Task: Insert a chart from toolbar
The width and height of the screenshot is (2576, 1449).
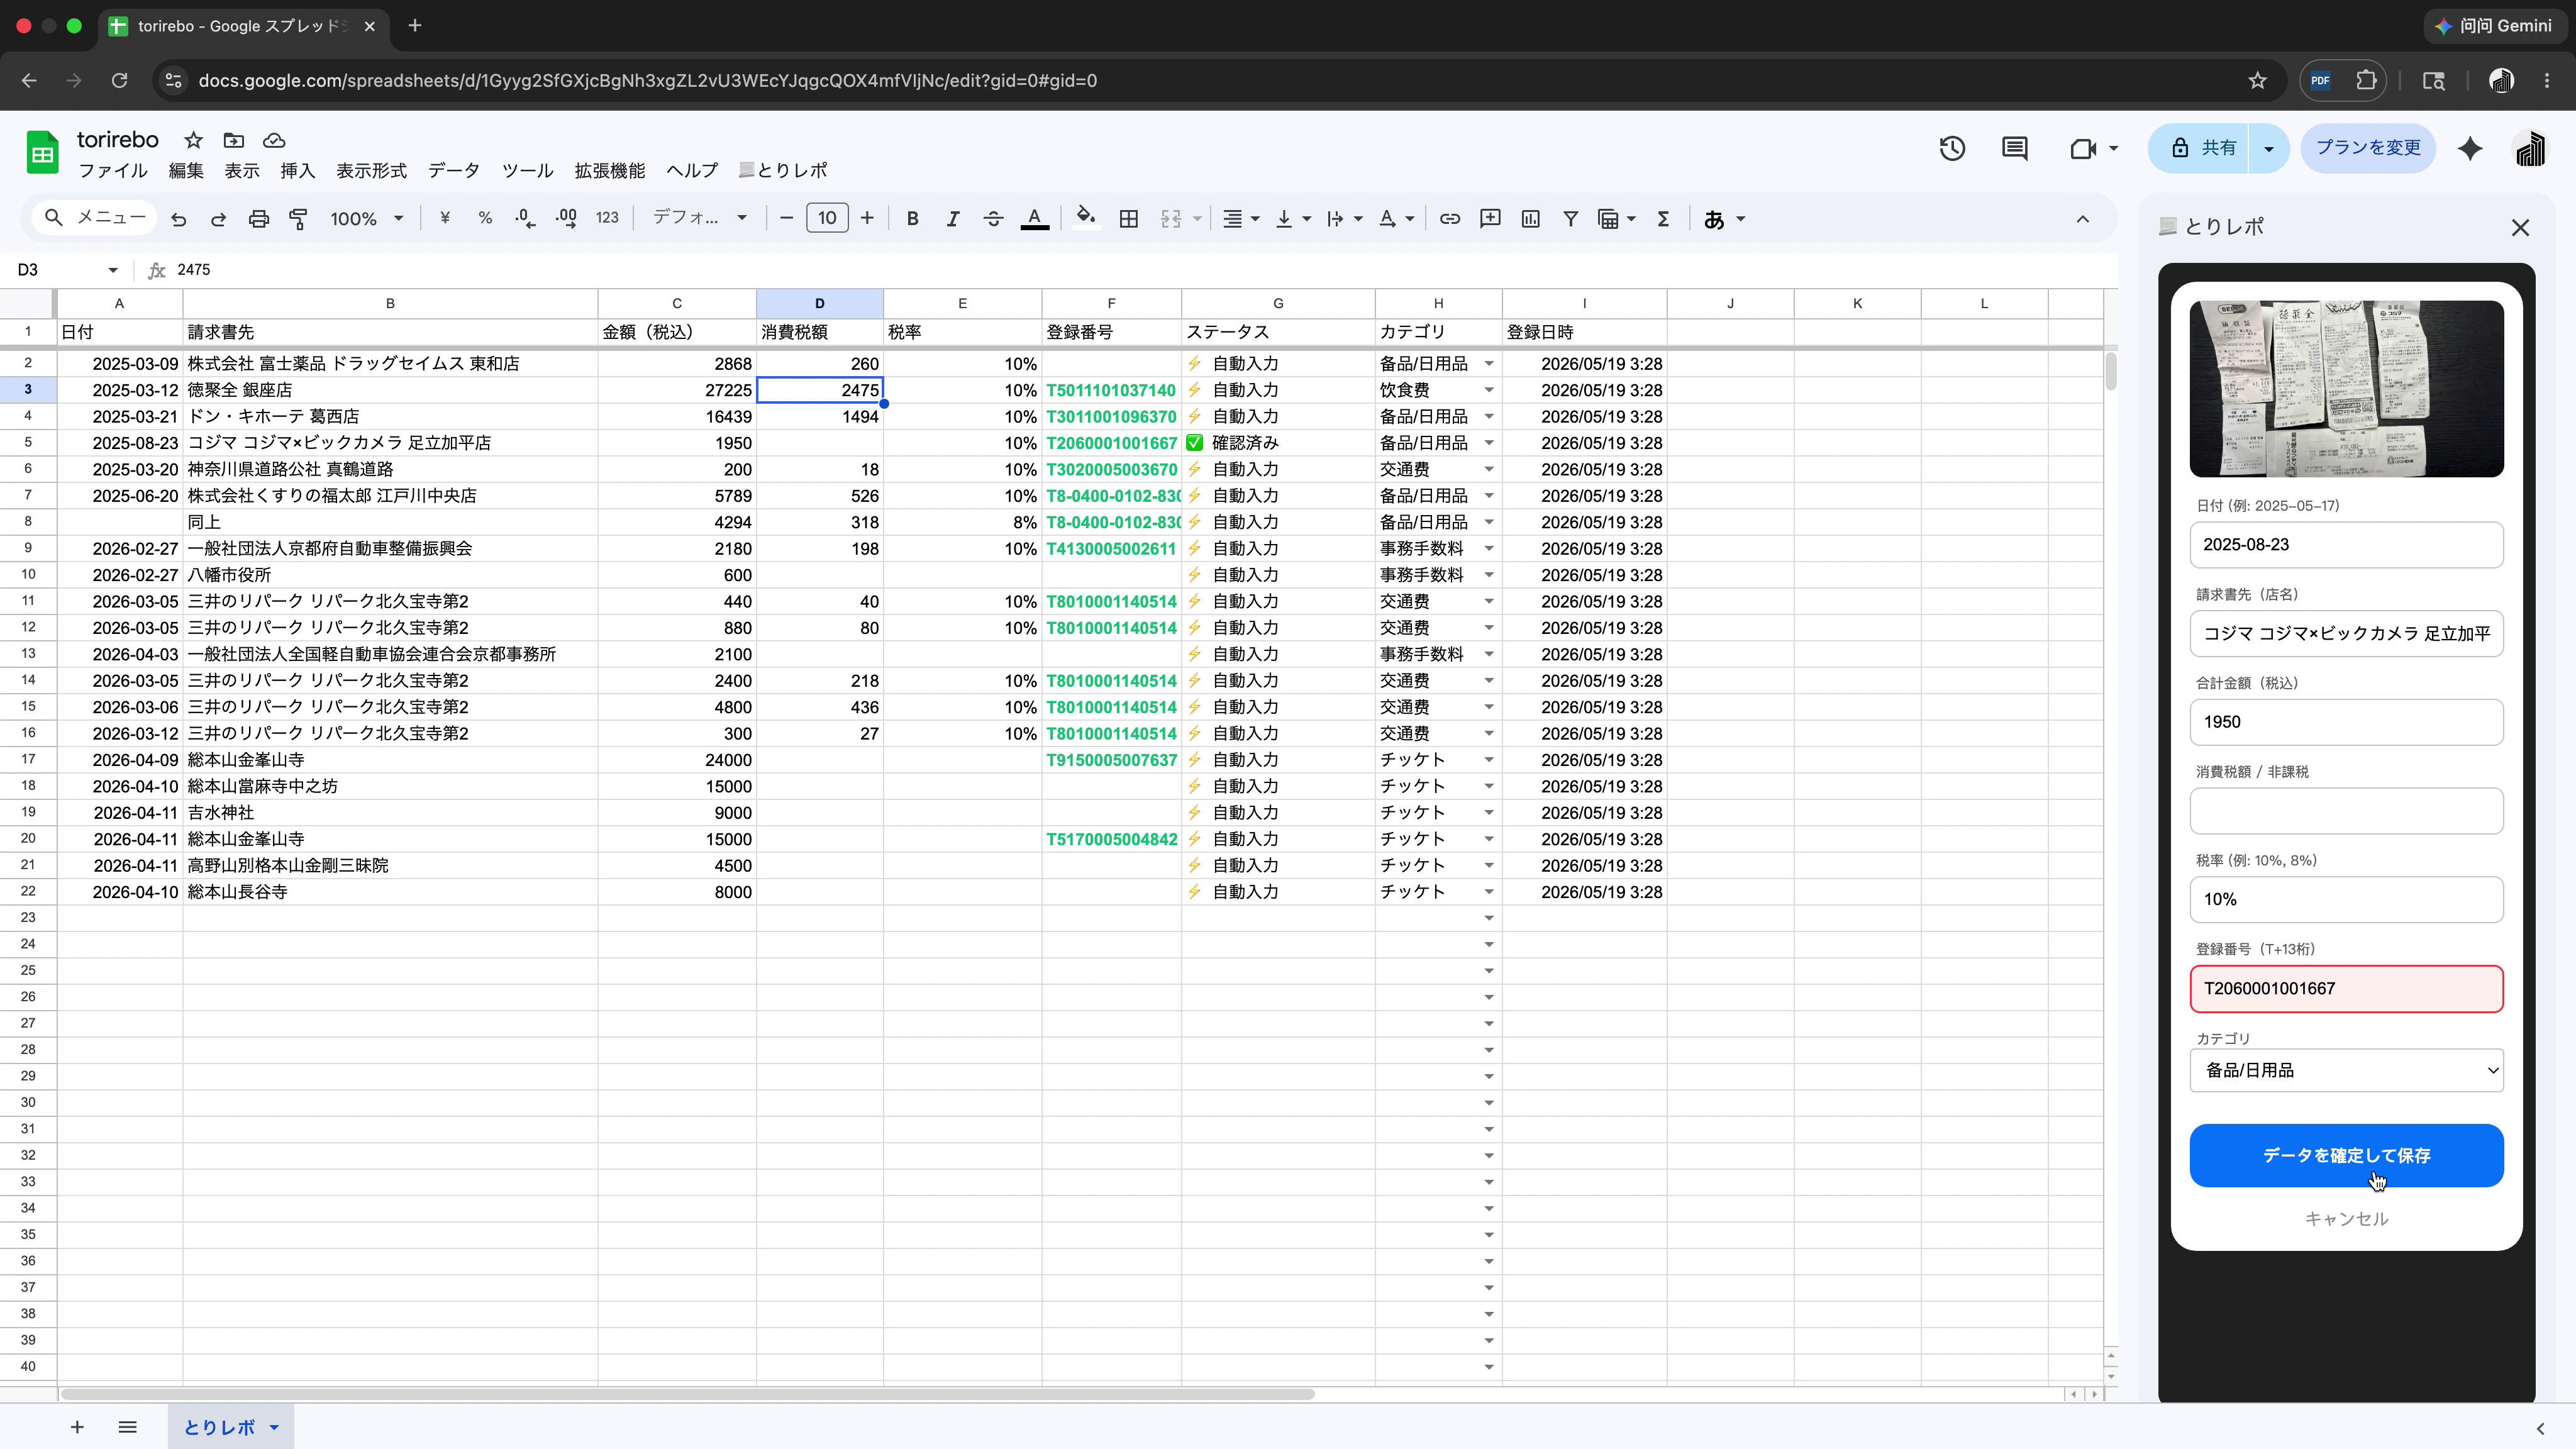Action: 1531,218
